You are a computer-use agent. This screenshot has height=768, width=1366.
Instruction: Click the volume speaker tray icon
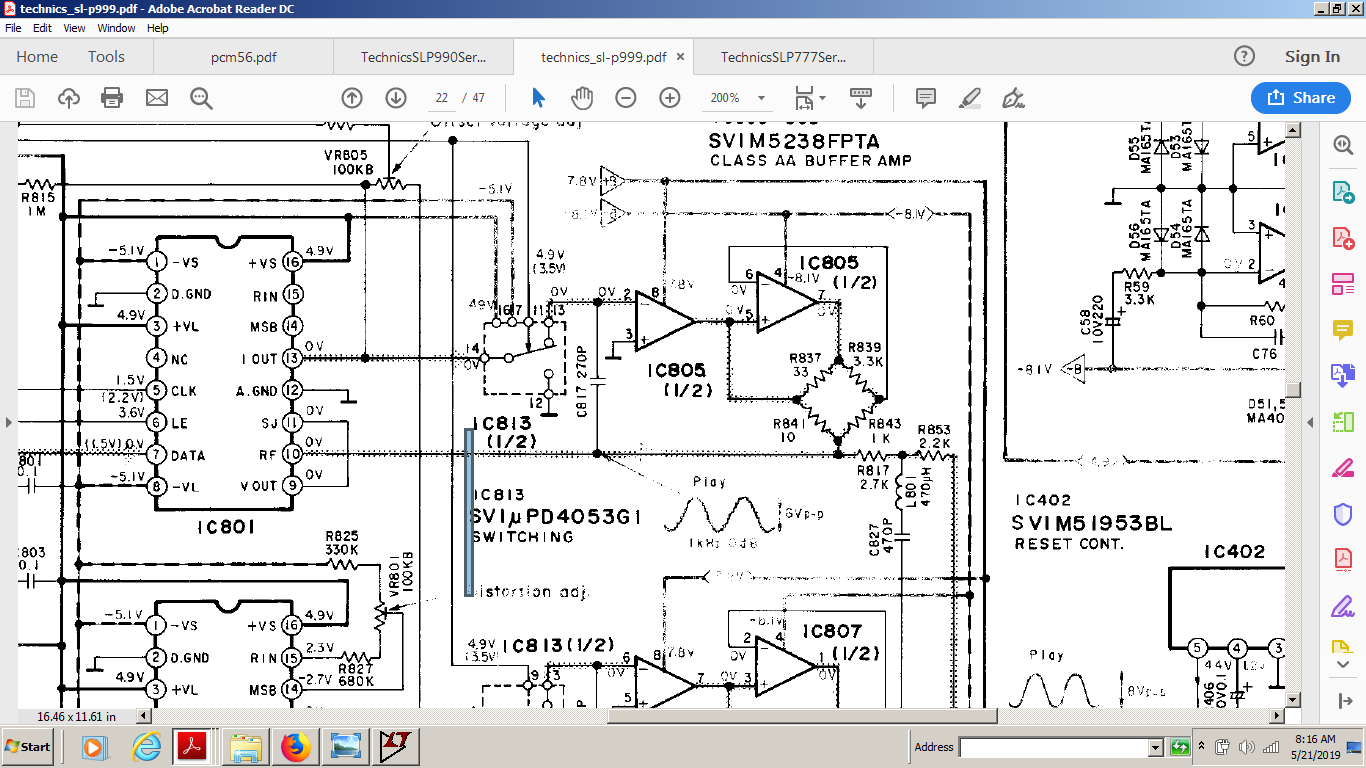pyautogui.click(x=1246, y=746)
